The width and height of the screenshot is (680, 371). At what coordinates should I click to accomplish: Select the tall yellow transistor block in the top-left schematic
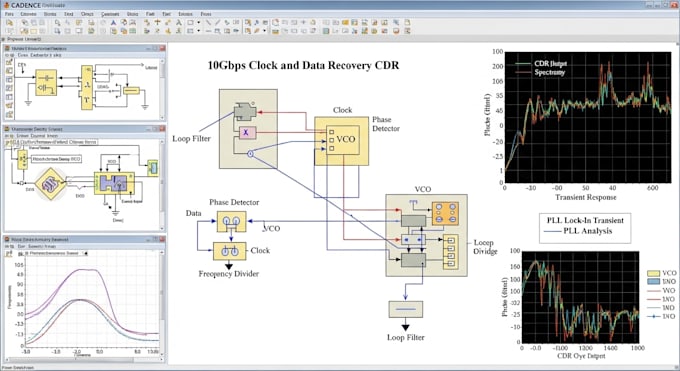click(x=87, y=88)
